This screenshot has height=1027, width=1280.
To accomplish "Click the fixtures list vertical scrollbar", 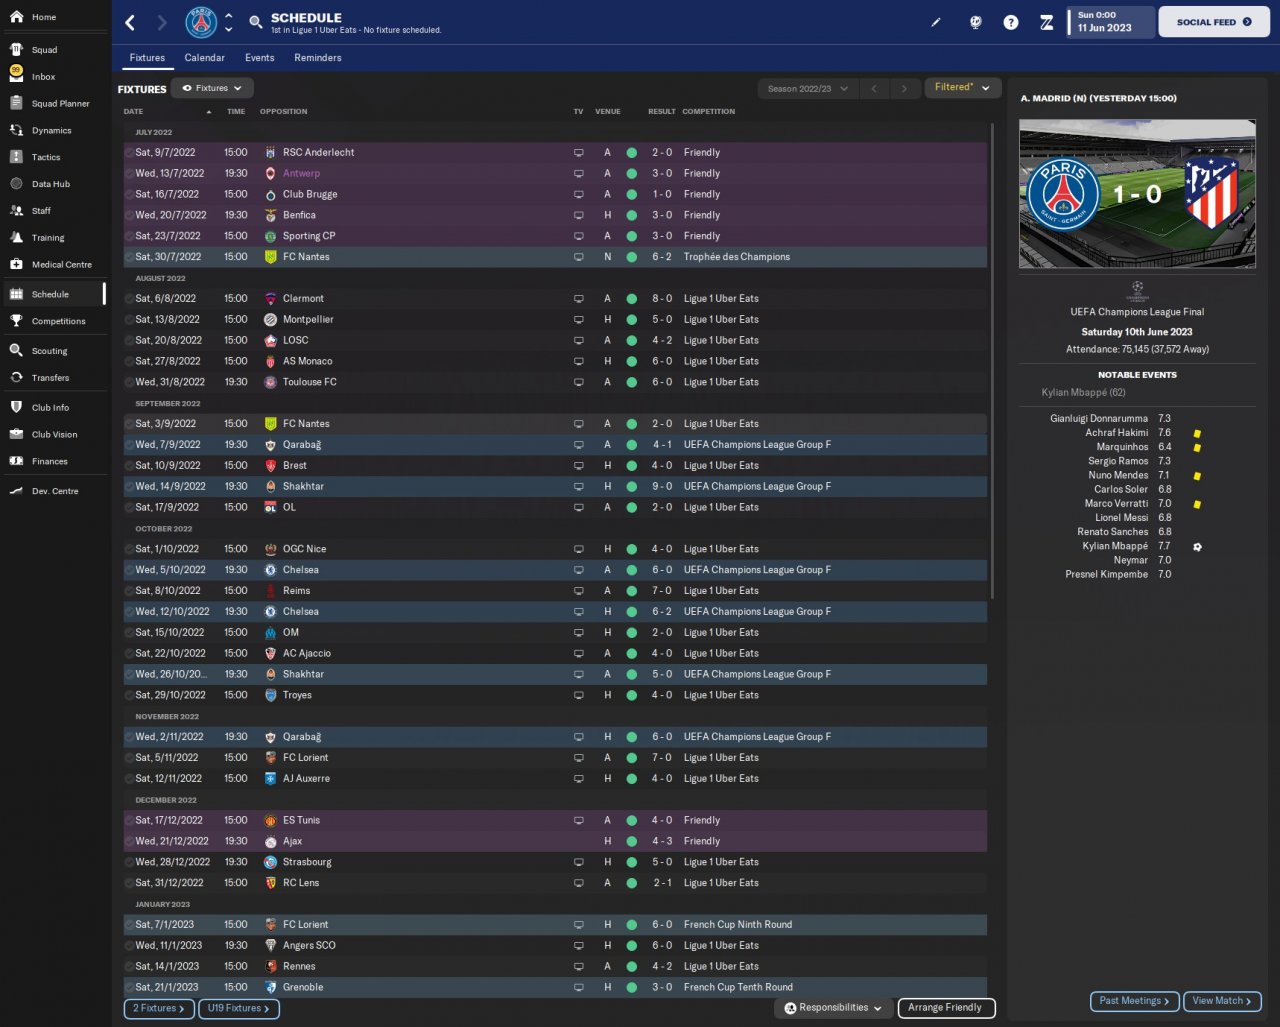I will click(x=992, y=360).
